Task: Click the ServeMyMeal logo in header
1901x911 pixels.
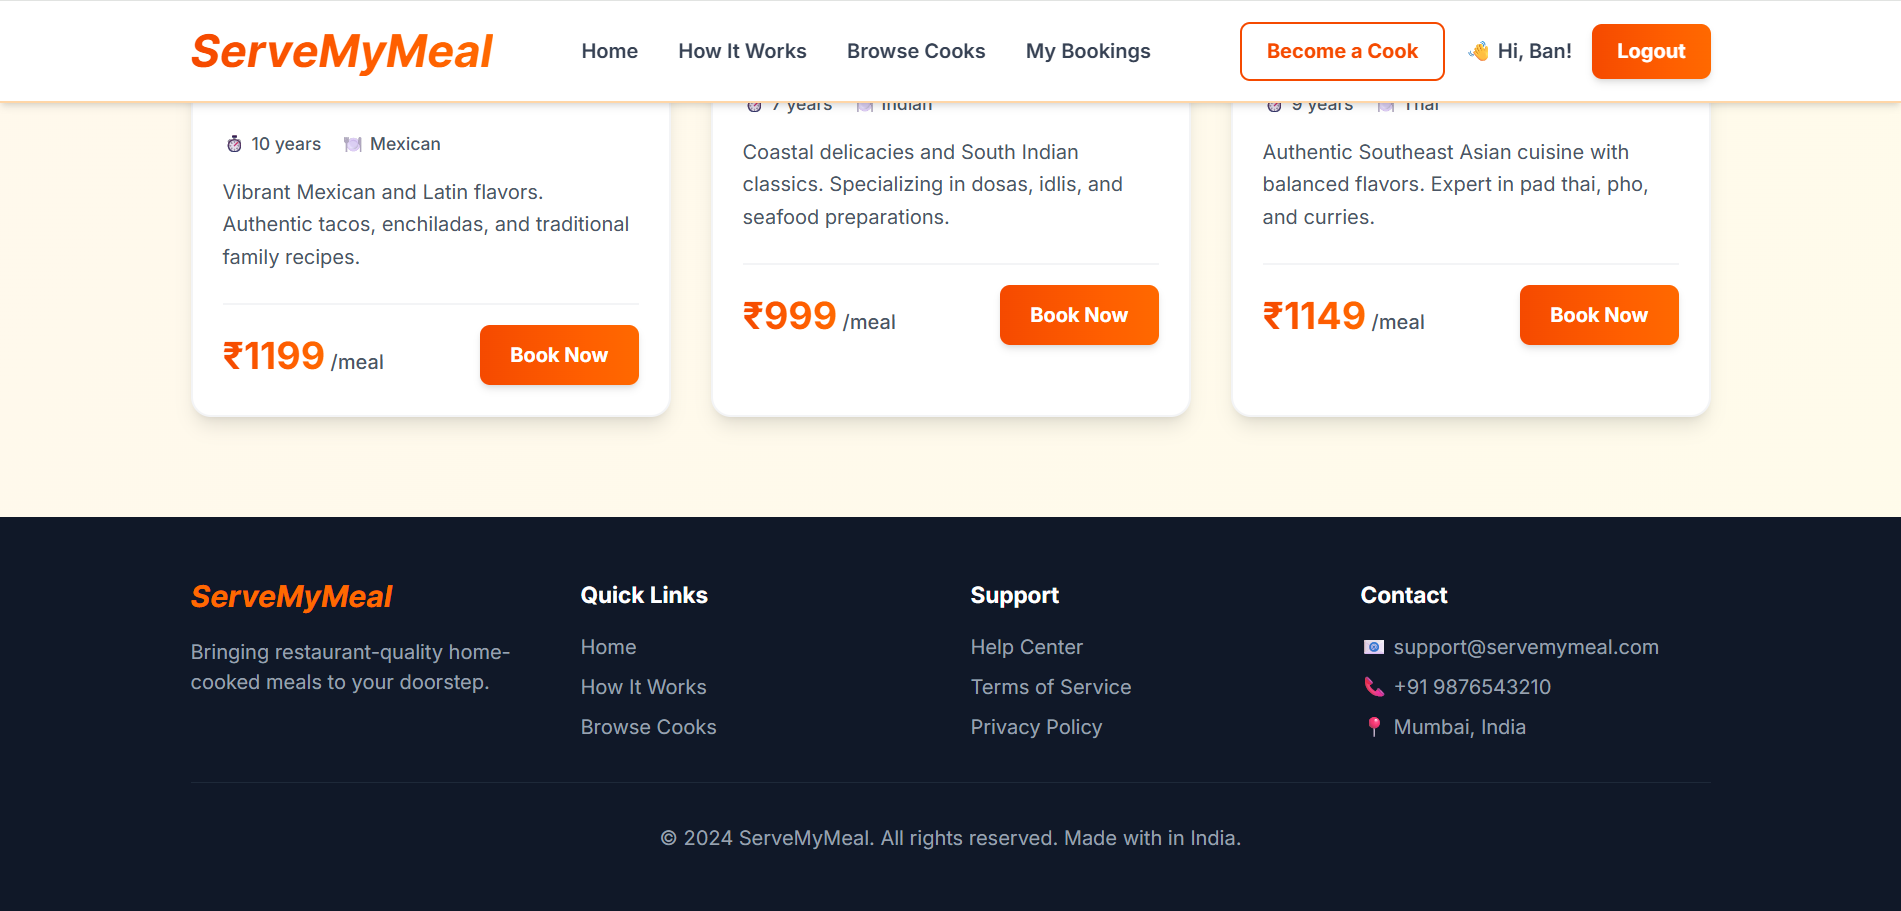Action: tap(342, 51)
